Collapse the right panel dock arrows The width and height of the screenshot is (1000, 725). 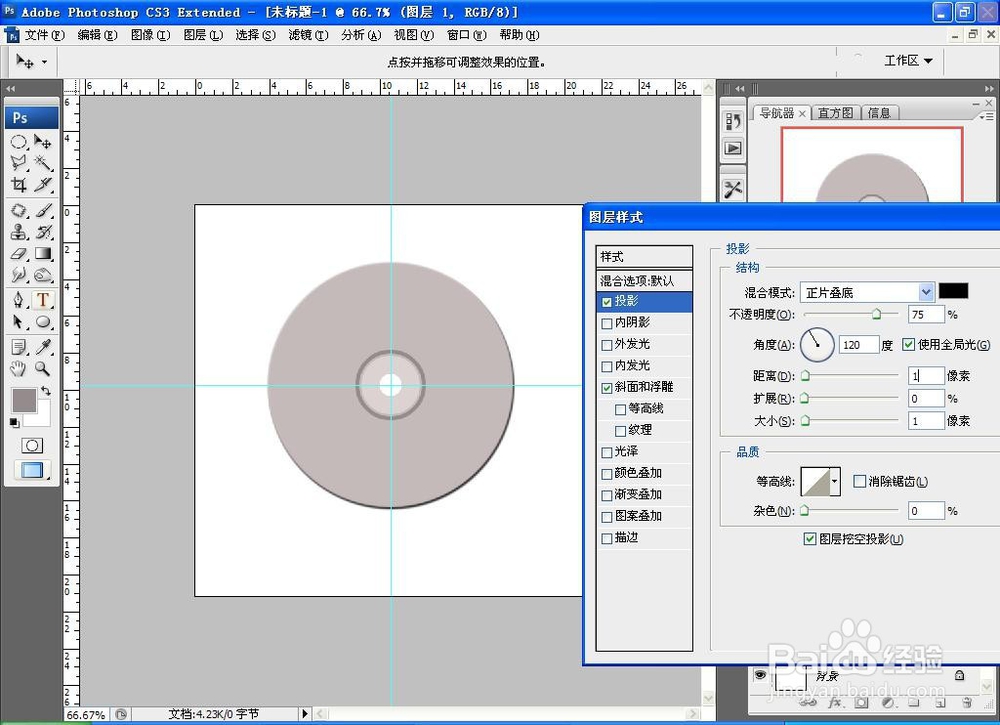point(989,88)
